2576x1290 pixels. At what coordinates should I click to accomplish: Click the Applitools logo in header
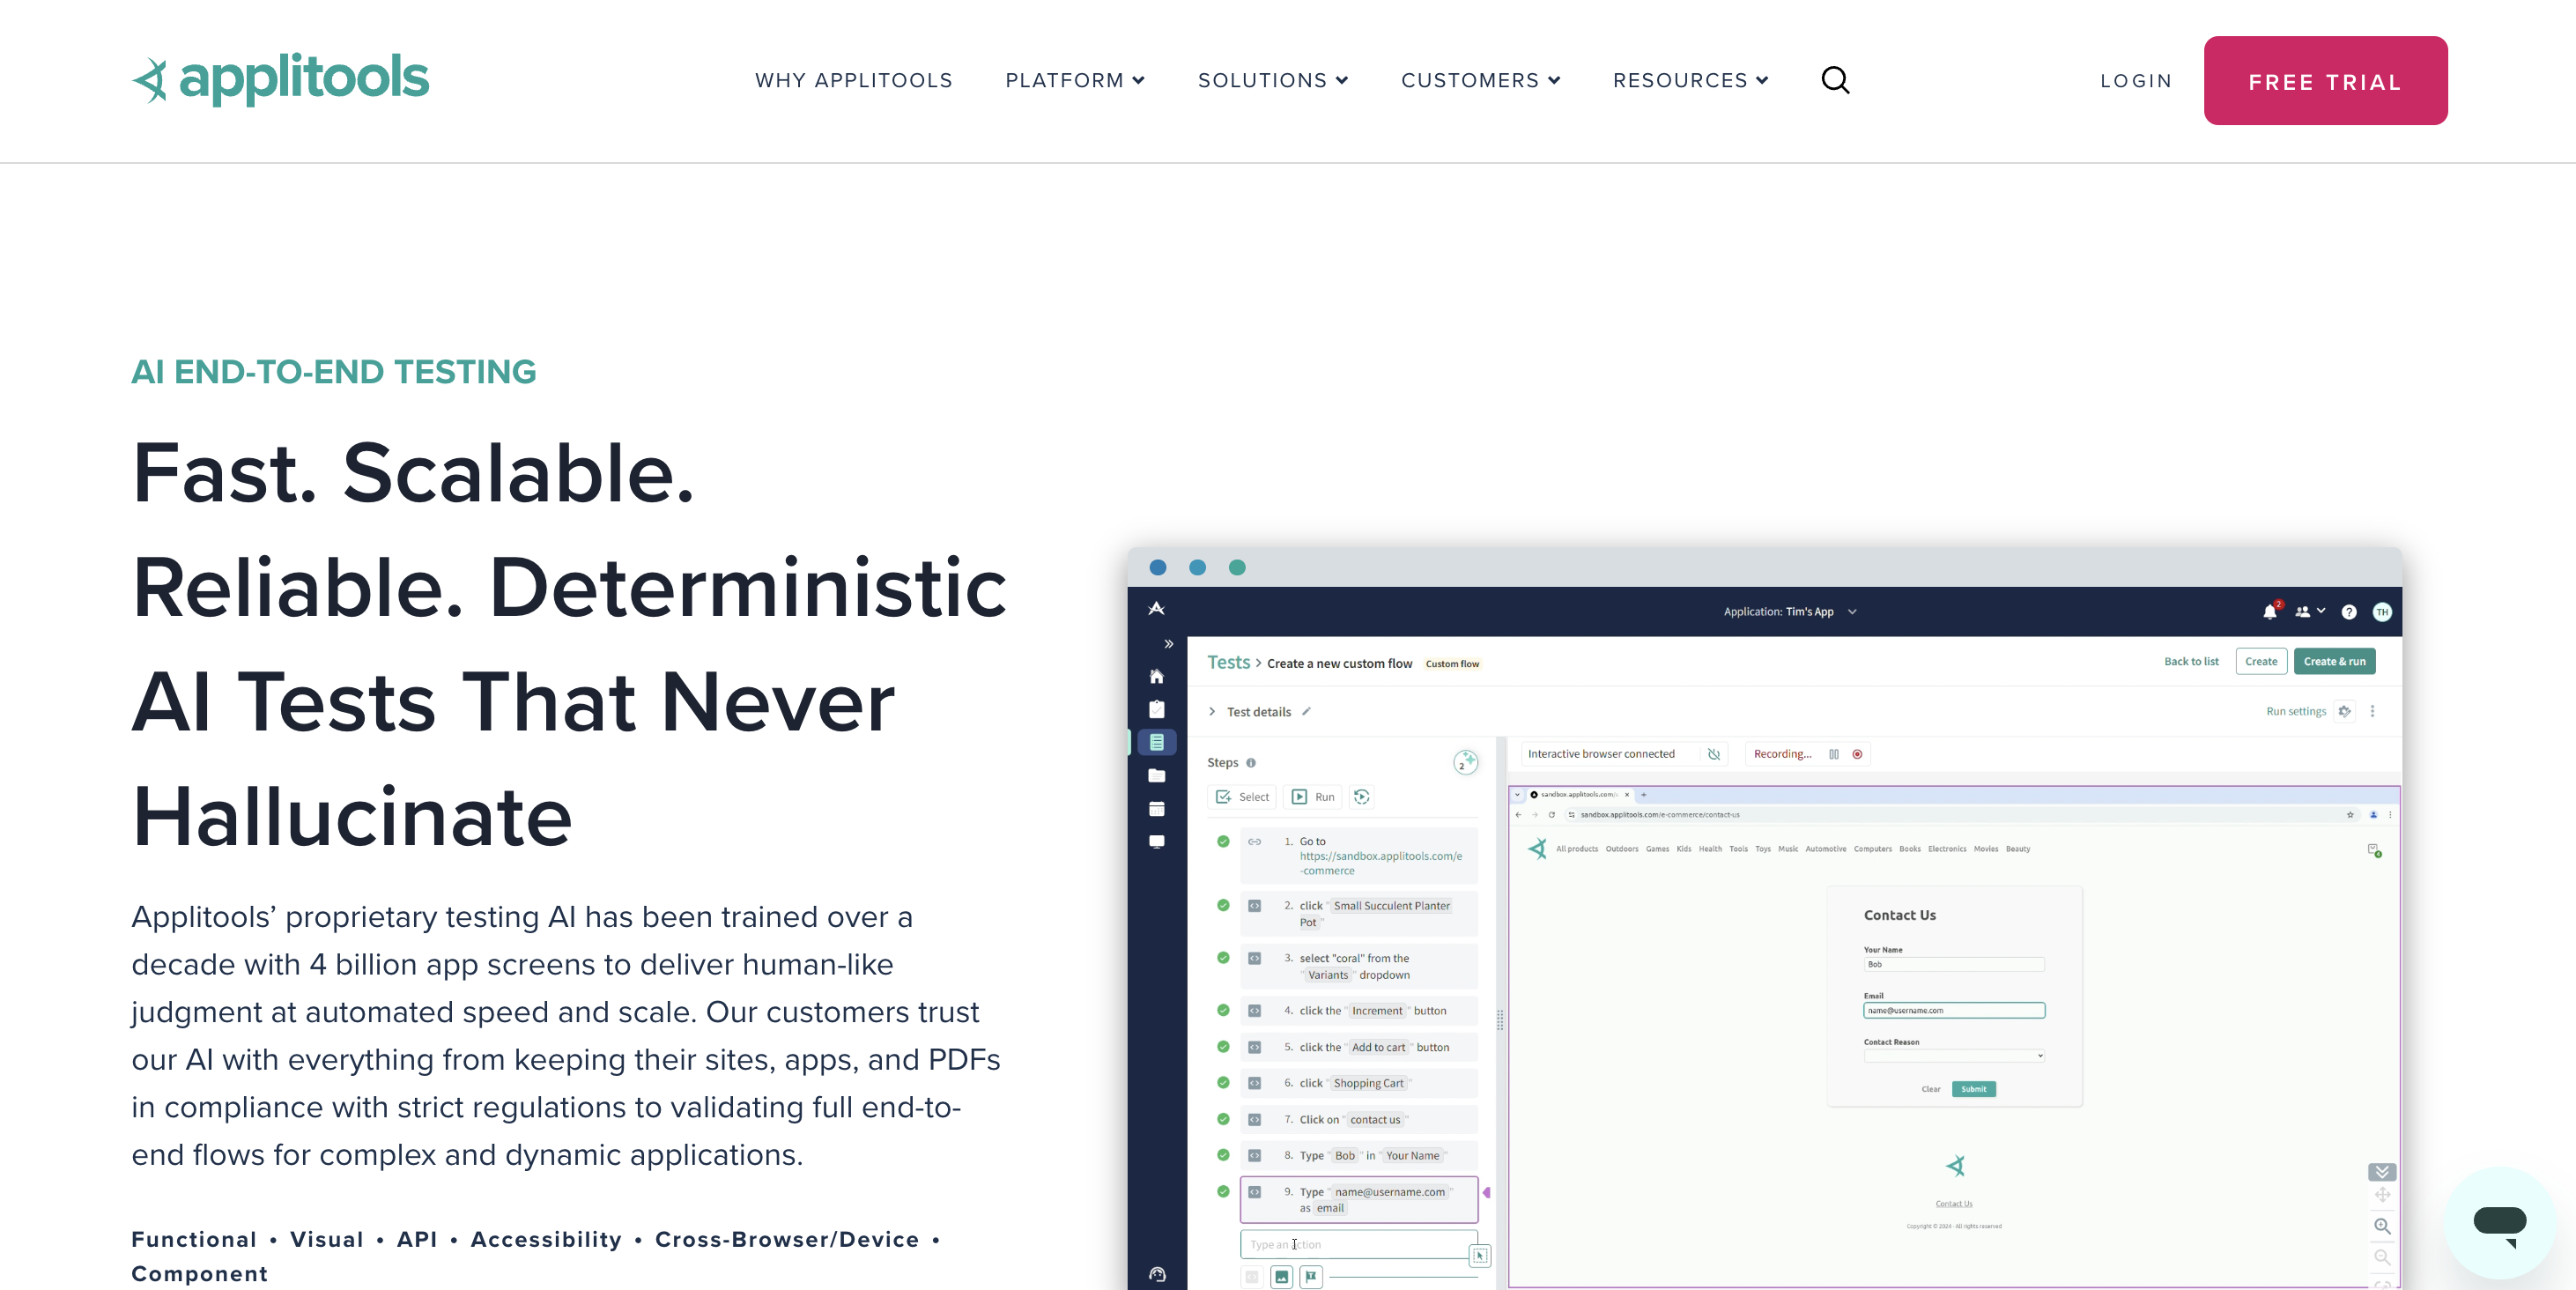pyautogui.click(x=280, y=79)
